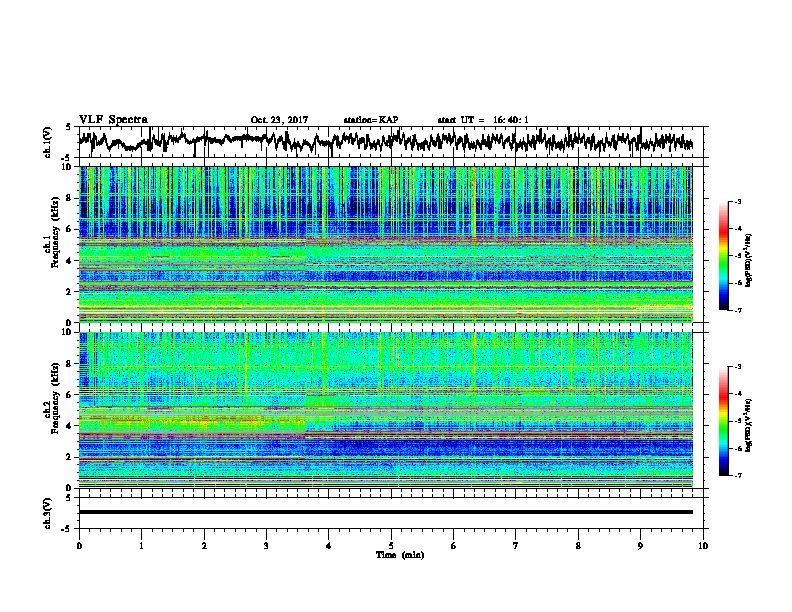
Task: Click the time axis tick label "8"
Action: (x=578, y=546)
